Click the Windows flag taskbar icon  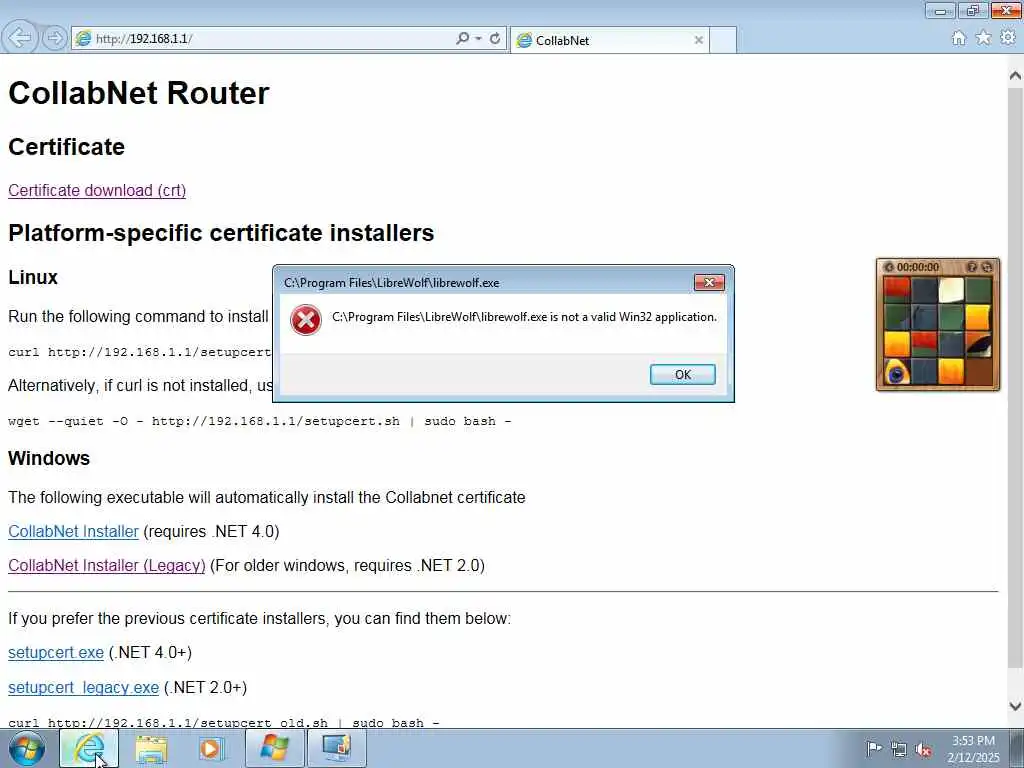point(274,748)
